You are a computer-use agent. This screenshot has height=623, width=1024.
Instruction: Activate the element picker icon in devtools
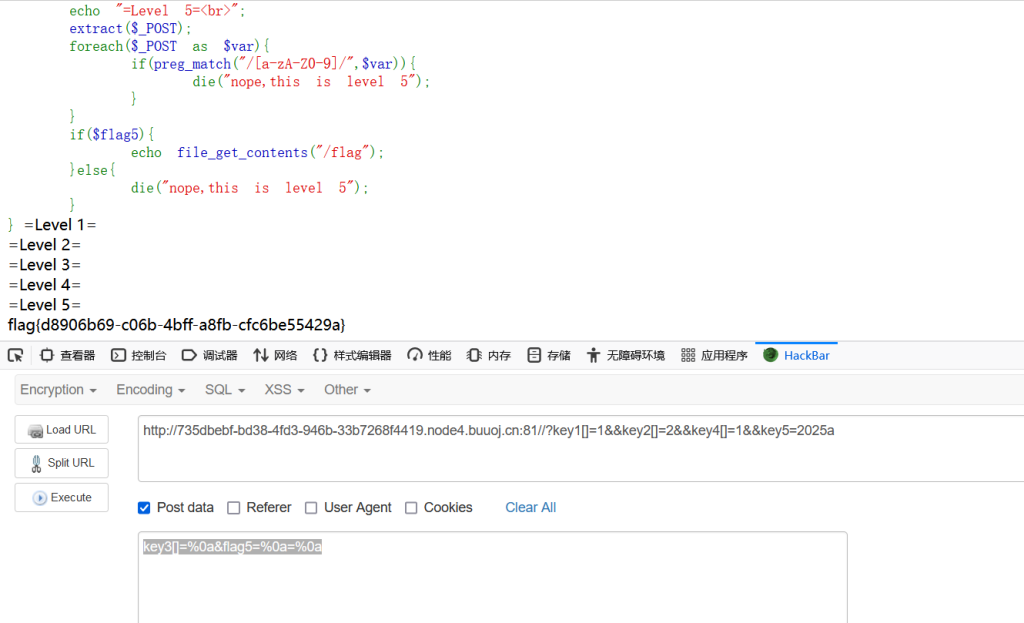[x=15, y=355]
